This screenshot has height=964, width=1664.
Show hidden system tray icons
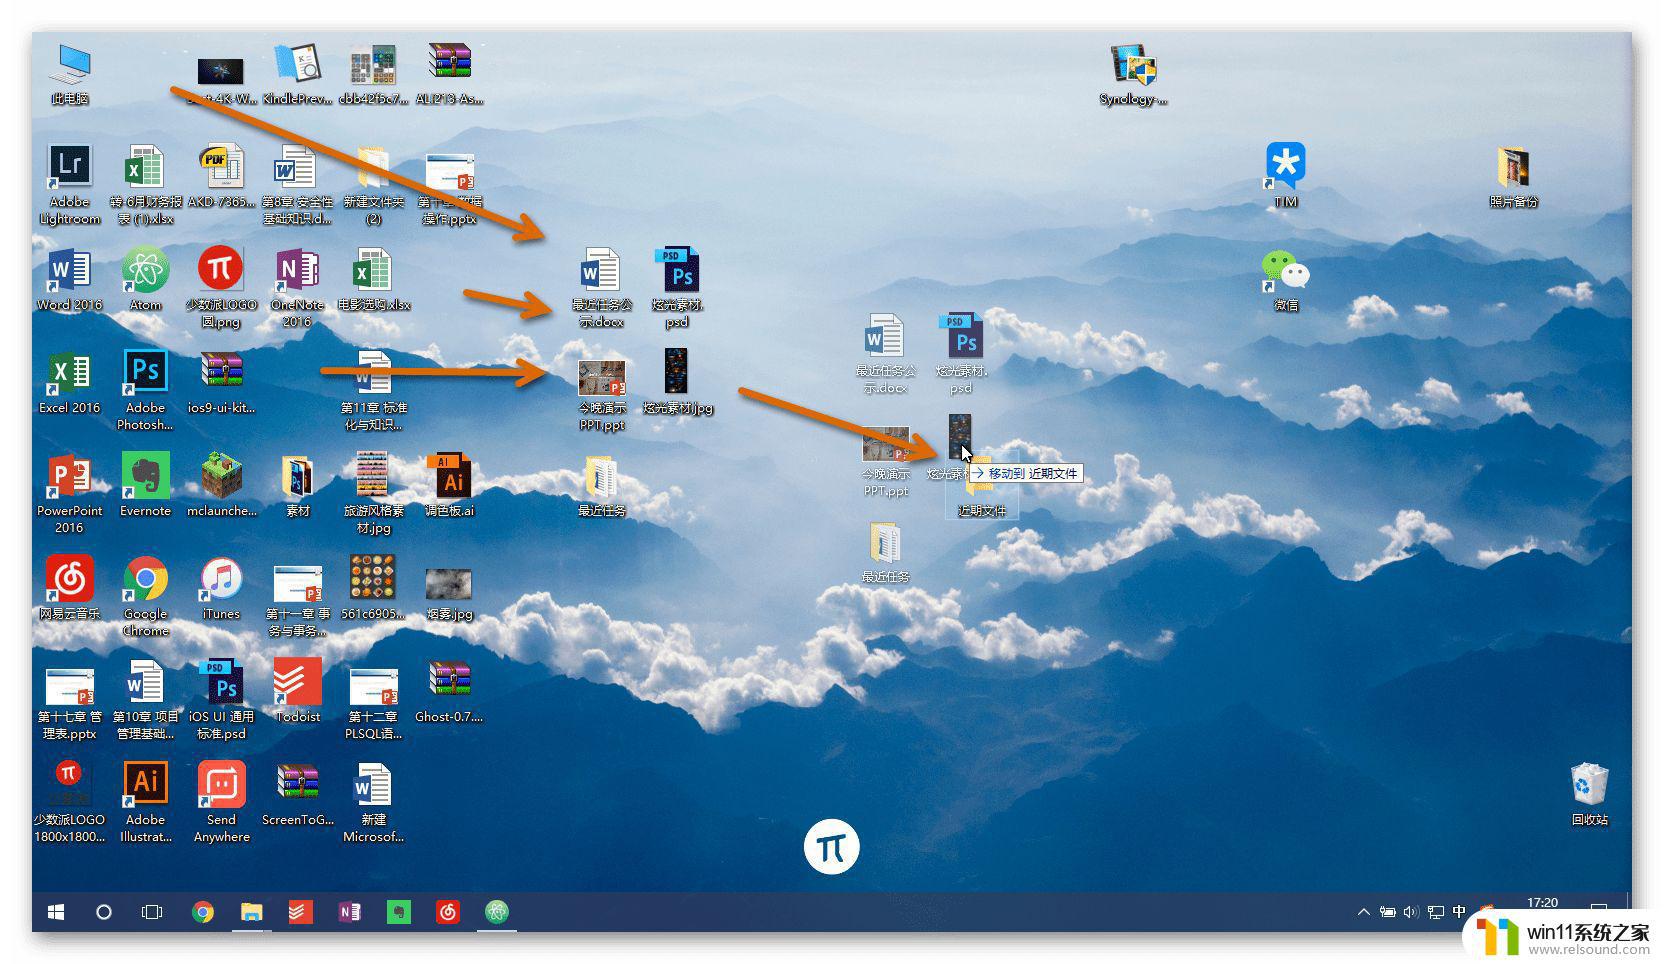tap(1362, 912)
